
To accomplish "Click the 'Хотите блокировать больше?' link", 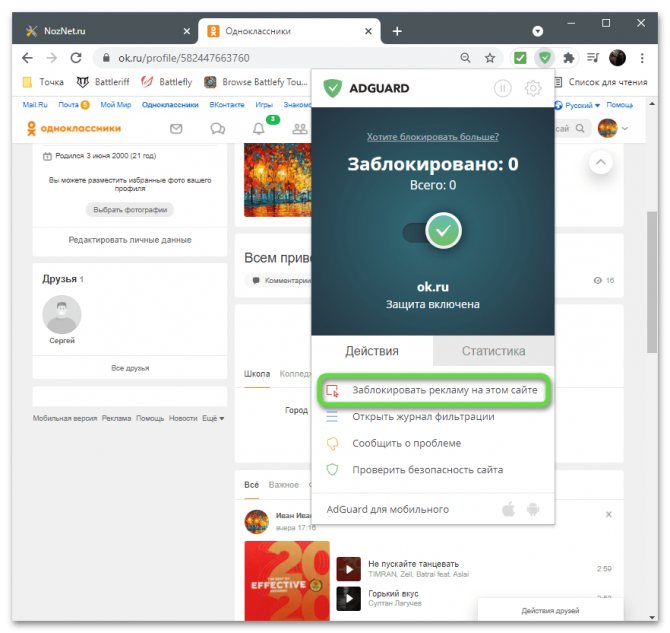I will coord(432,137).
